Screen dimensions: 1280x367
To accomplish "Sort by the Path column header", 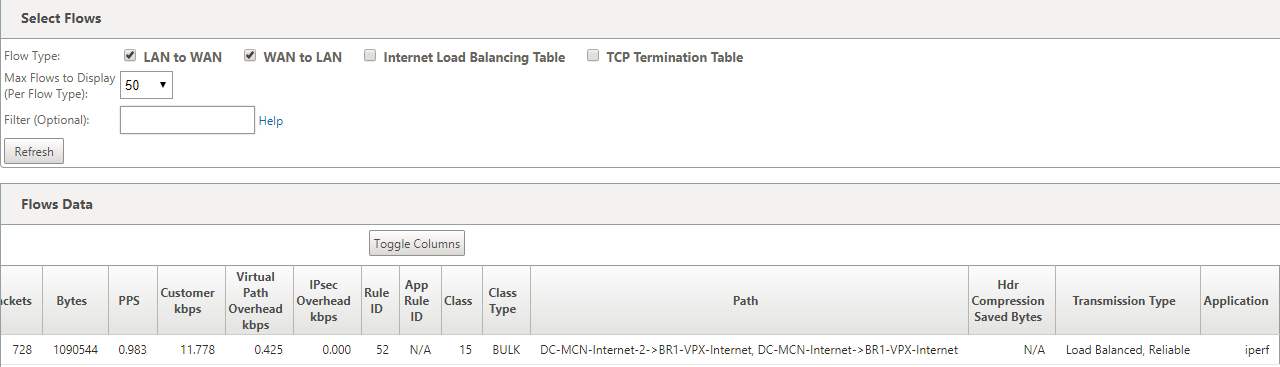I will [749, 301].
